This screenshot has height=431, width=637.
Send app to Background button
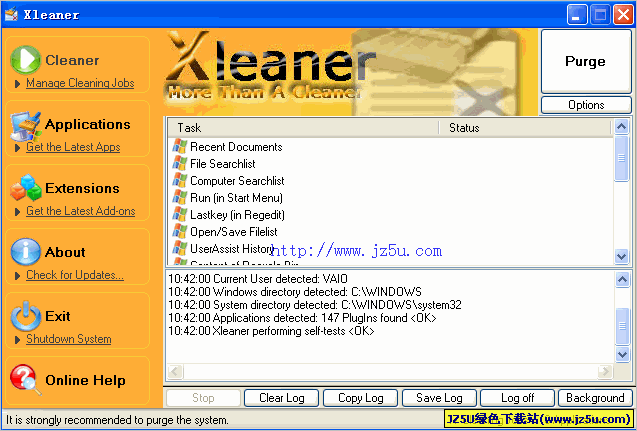(595, 398)
